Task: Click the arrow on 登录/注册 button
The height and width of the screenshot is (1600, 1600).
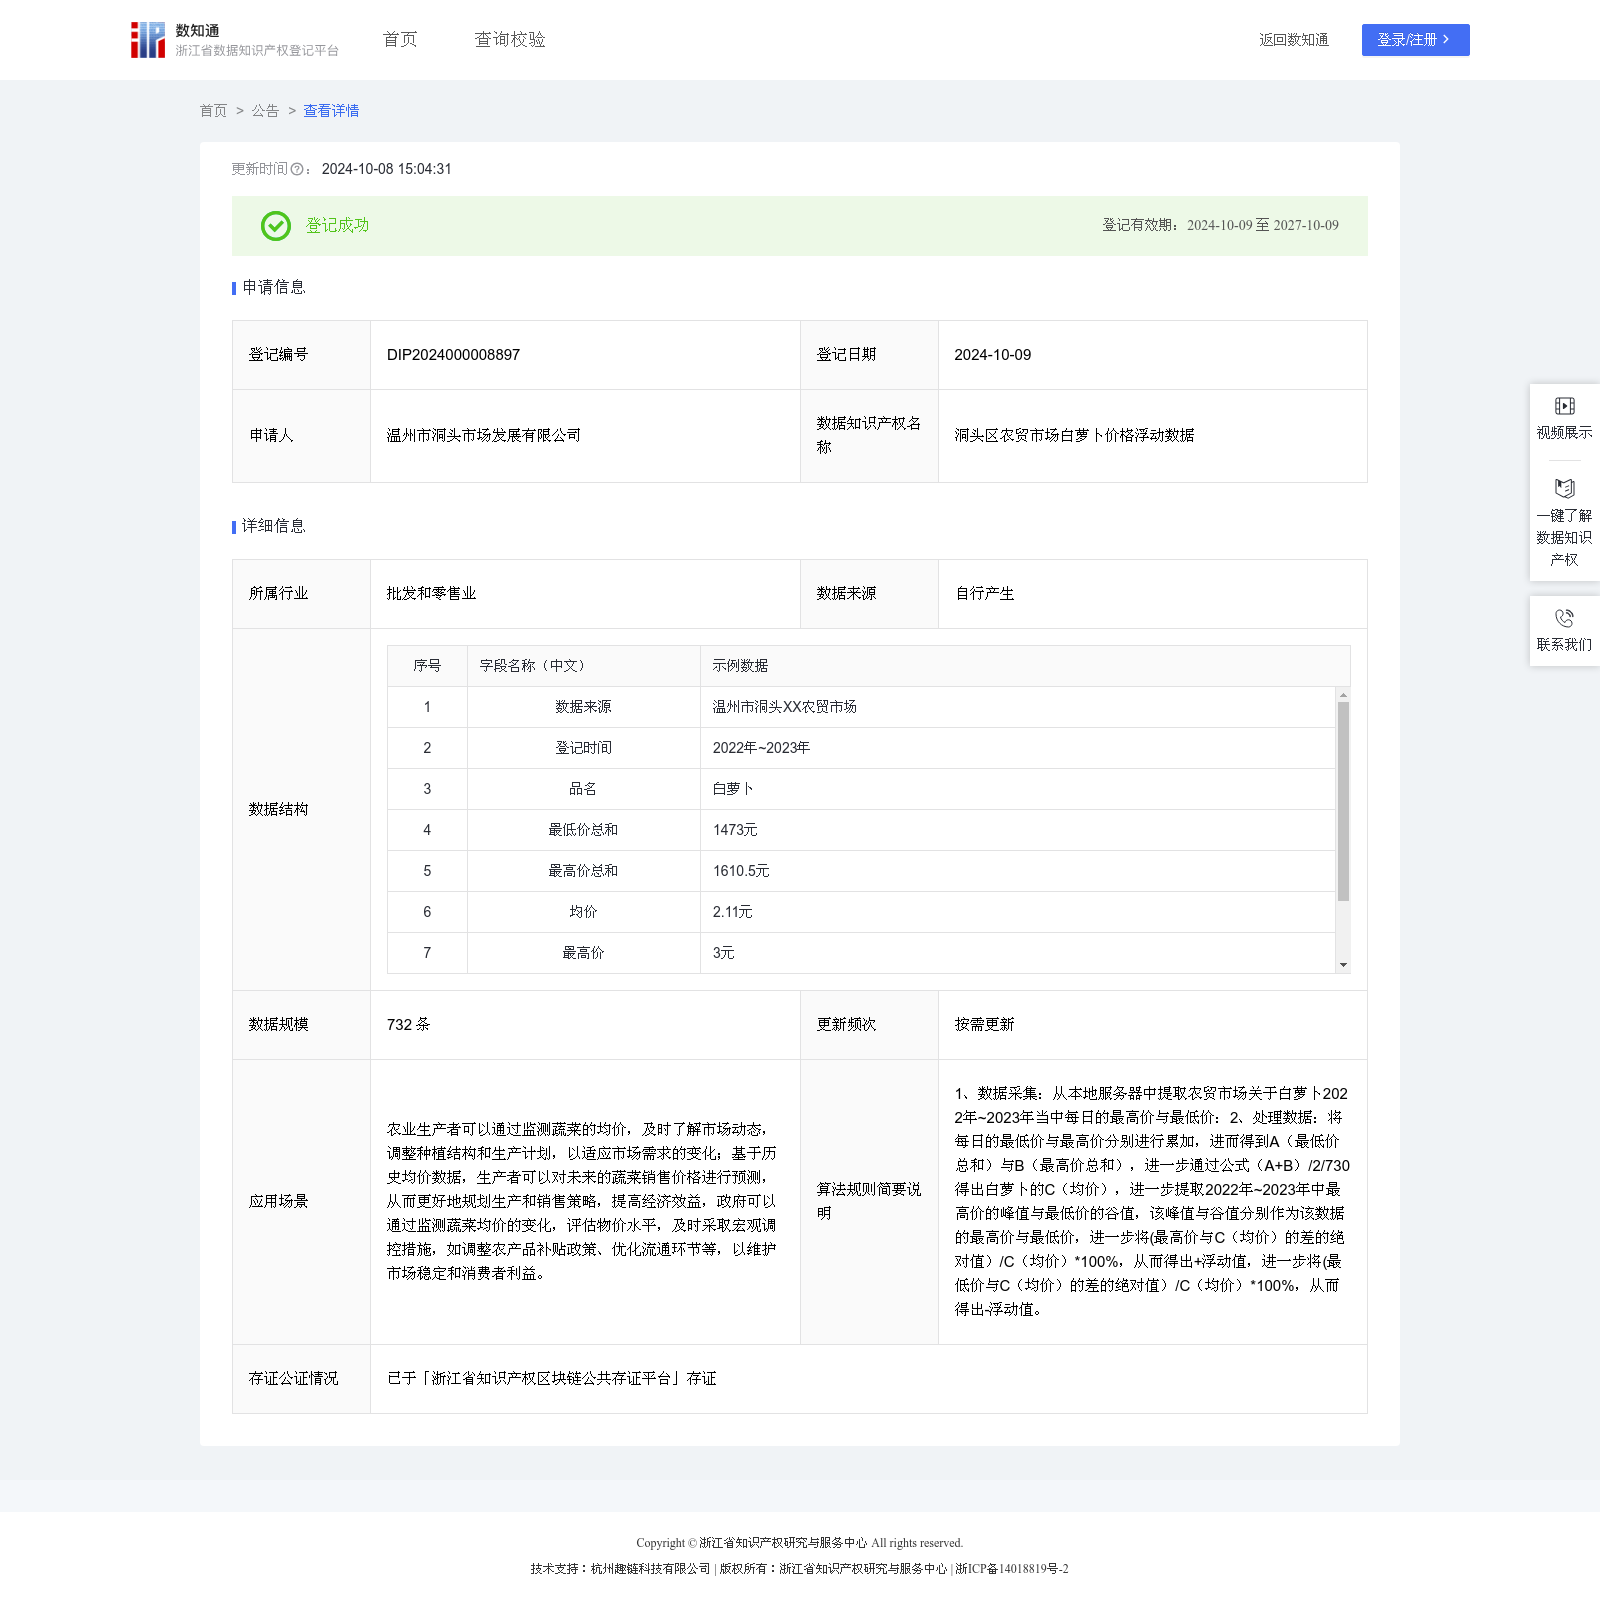Action: pyautogui.click(x=1446, y=40)
